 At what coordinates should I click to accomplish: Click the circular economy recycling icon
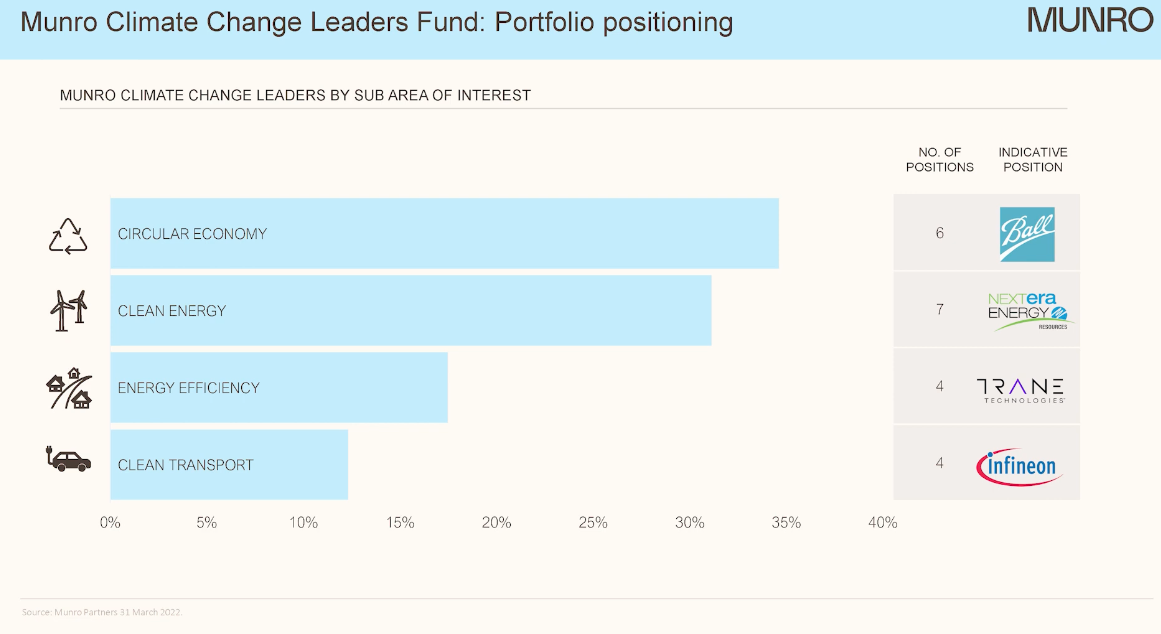click(x=68, y=235)
